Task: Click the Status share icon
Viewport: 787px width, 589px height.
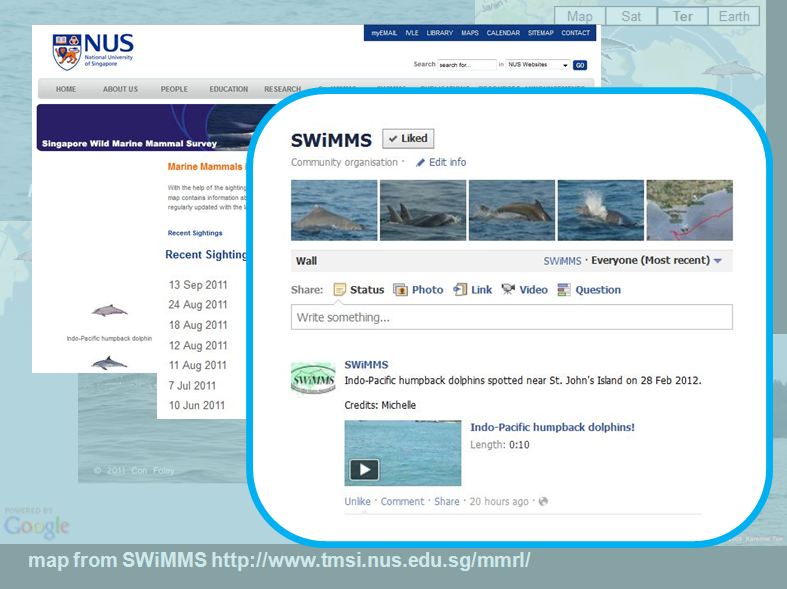Action: [340, 290]
